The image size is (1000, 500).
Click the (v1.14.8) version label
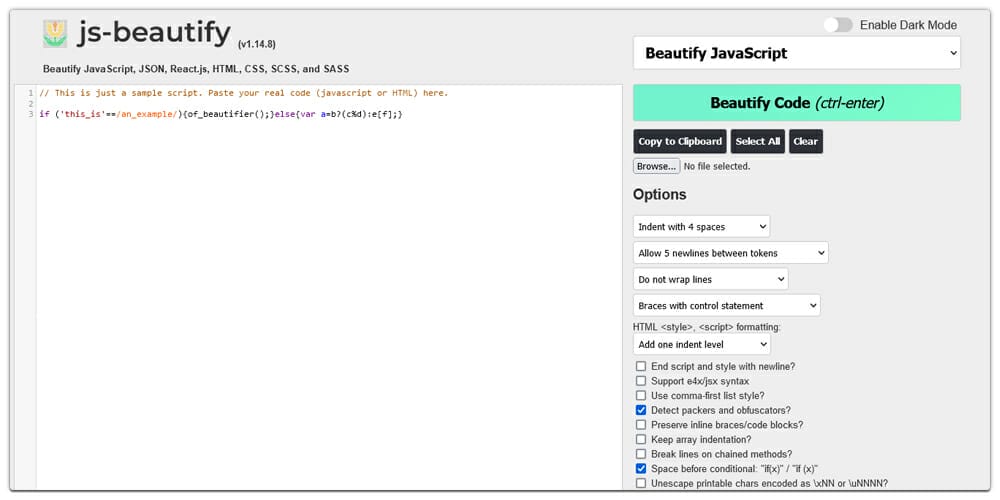tap(256, 45)
